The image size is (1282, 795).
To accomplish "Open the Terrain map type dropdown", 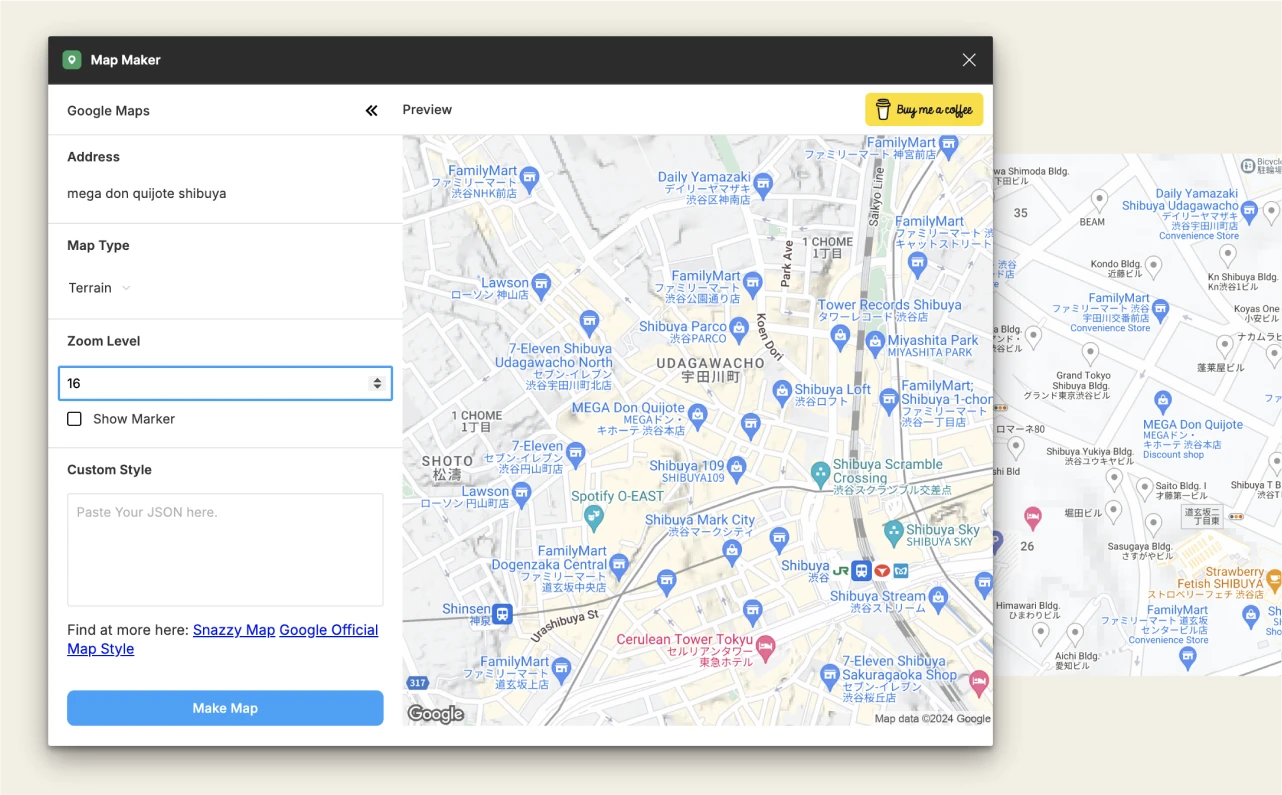I will pyautogui.click(x=99, y=288).
